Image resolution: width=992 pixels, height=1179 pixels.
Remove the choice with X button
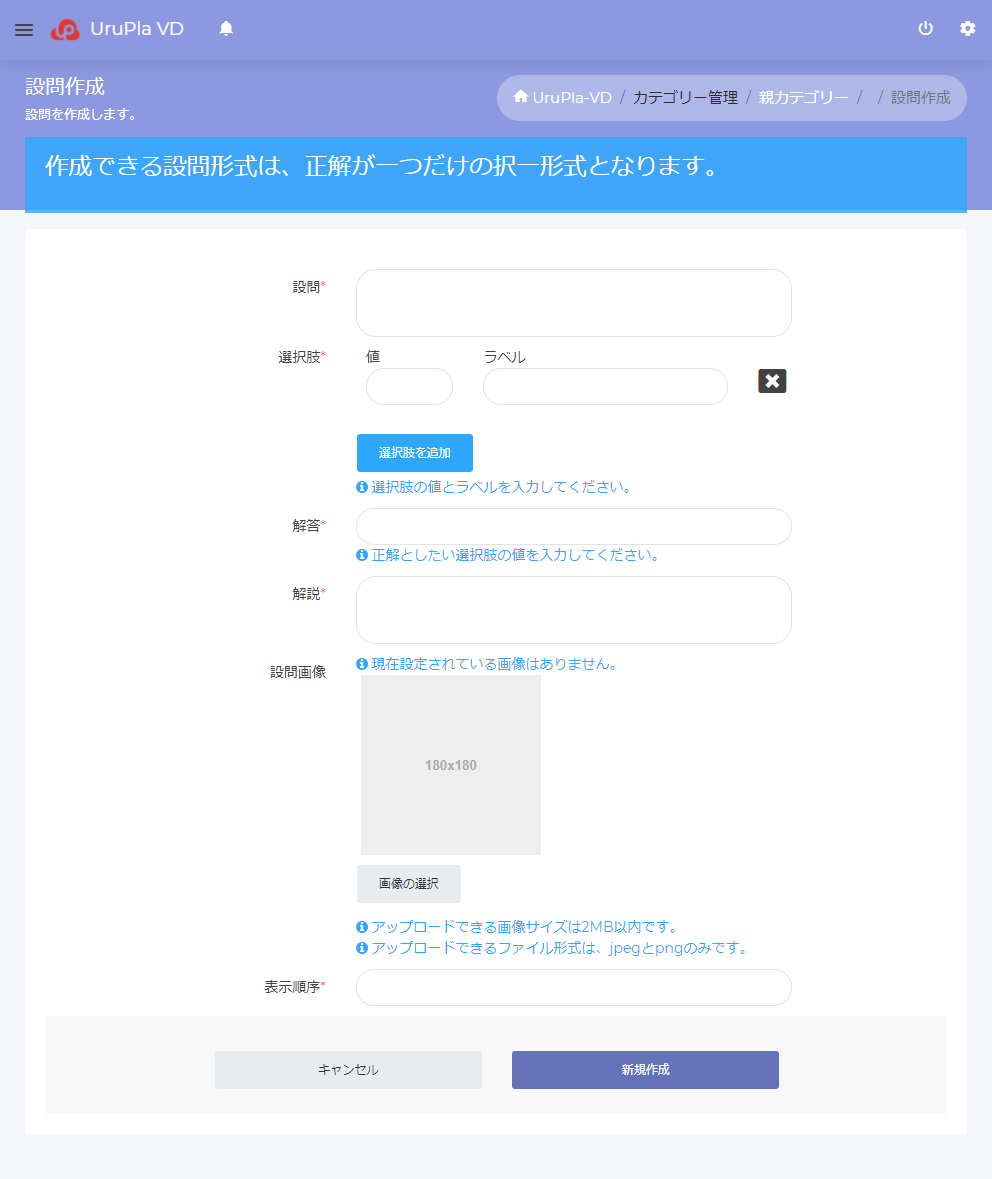point(772,381)
